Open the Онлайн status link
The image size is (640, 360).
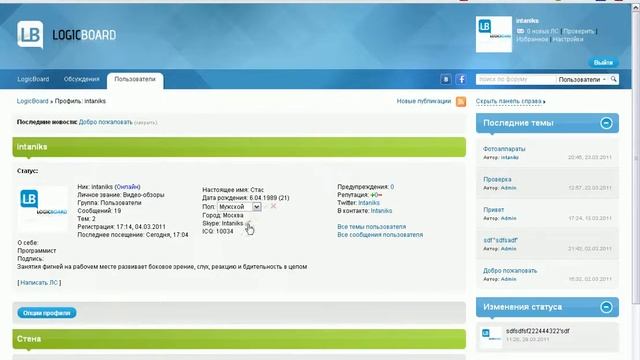pos(127,187)
